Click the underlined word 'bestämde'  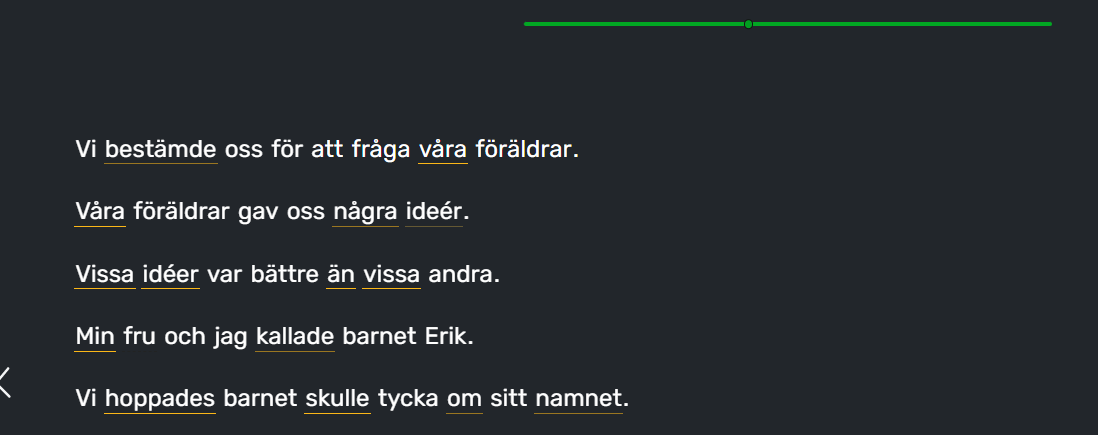[x=160, y=150]
